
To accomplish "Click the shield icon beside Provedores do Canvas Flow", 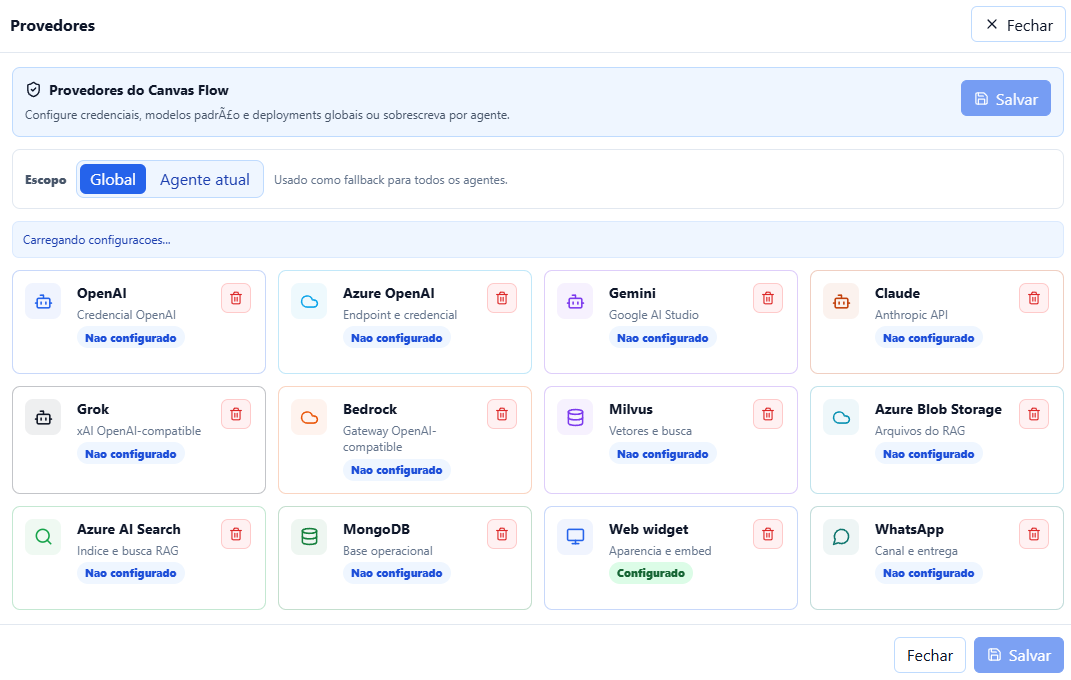I will [33, 90].
